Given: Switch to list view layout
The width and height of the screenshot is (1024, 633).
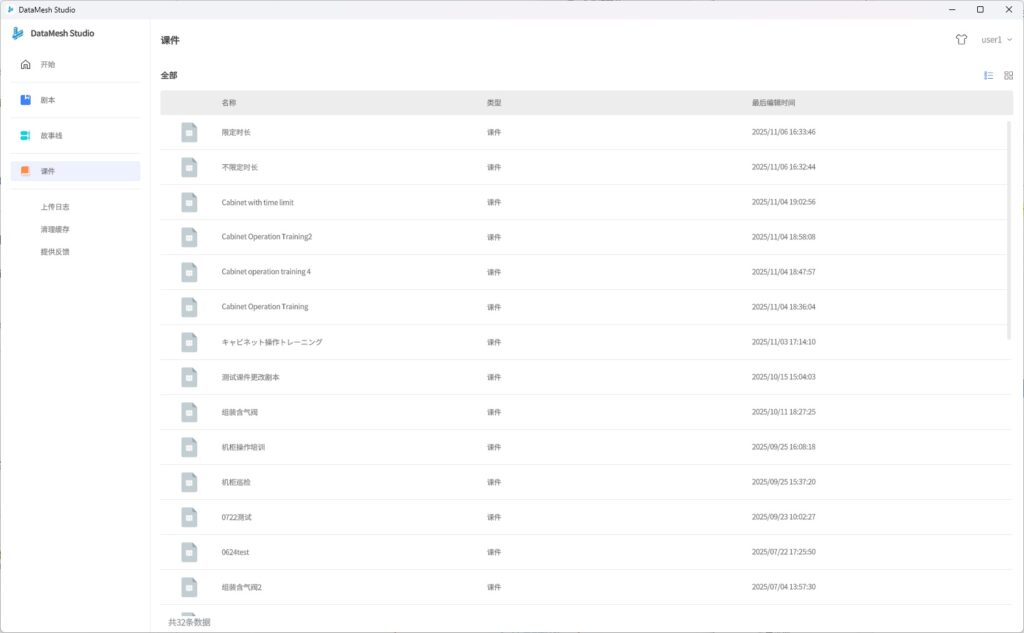Looking at the screenshot, I should coord(989,75).
